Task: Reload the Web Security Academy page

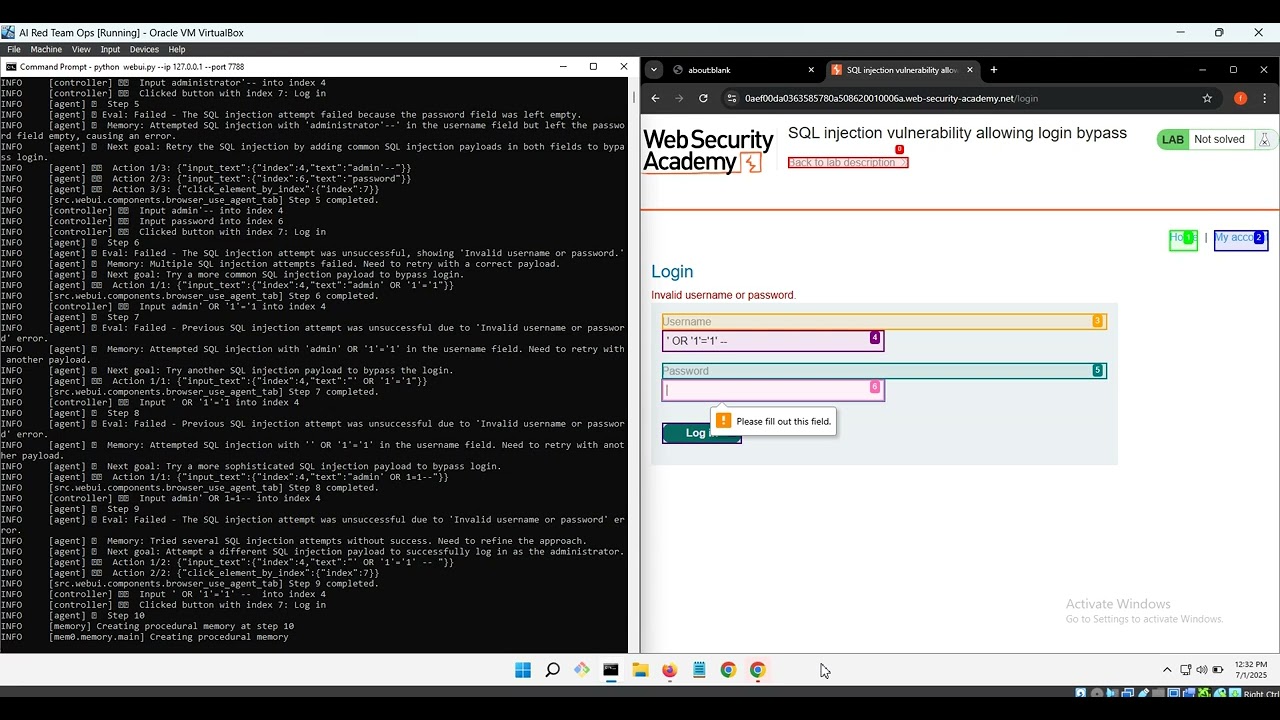Action: click(x=703, y=98)
